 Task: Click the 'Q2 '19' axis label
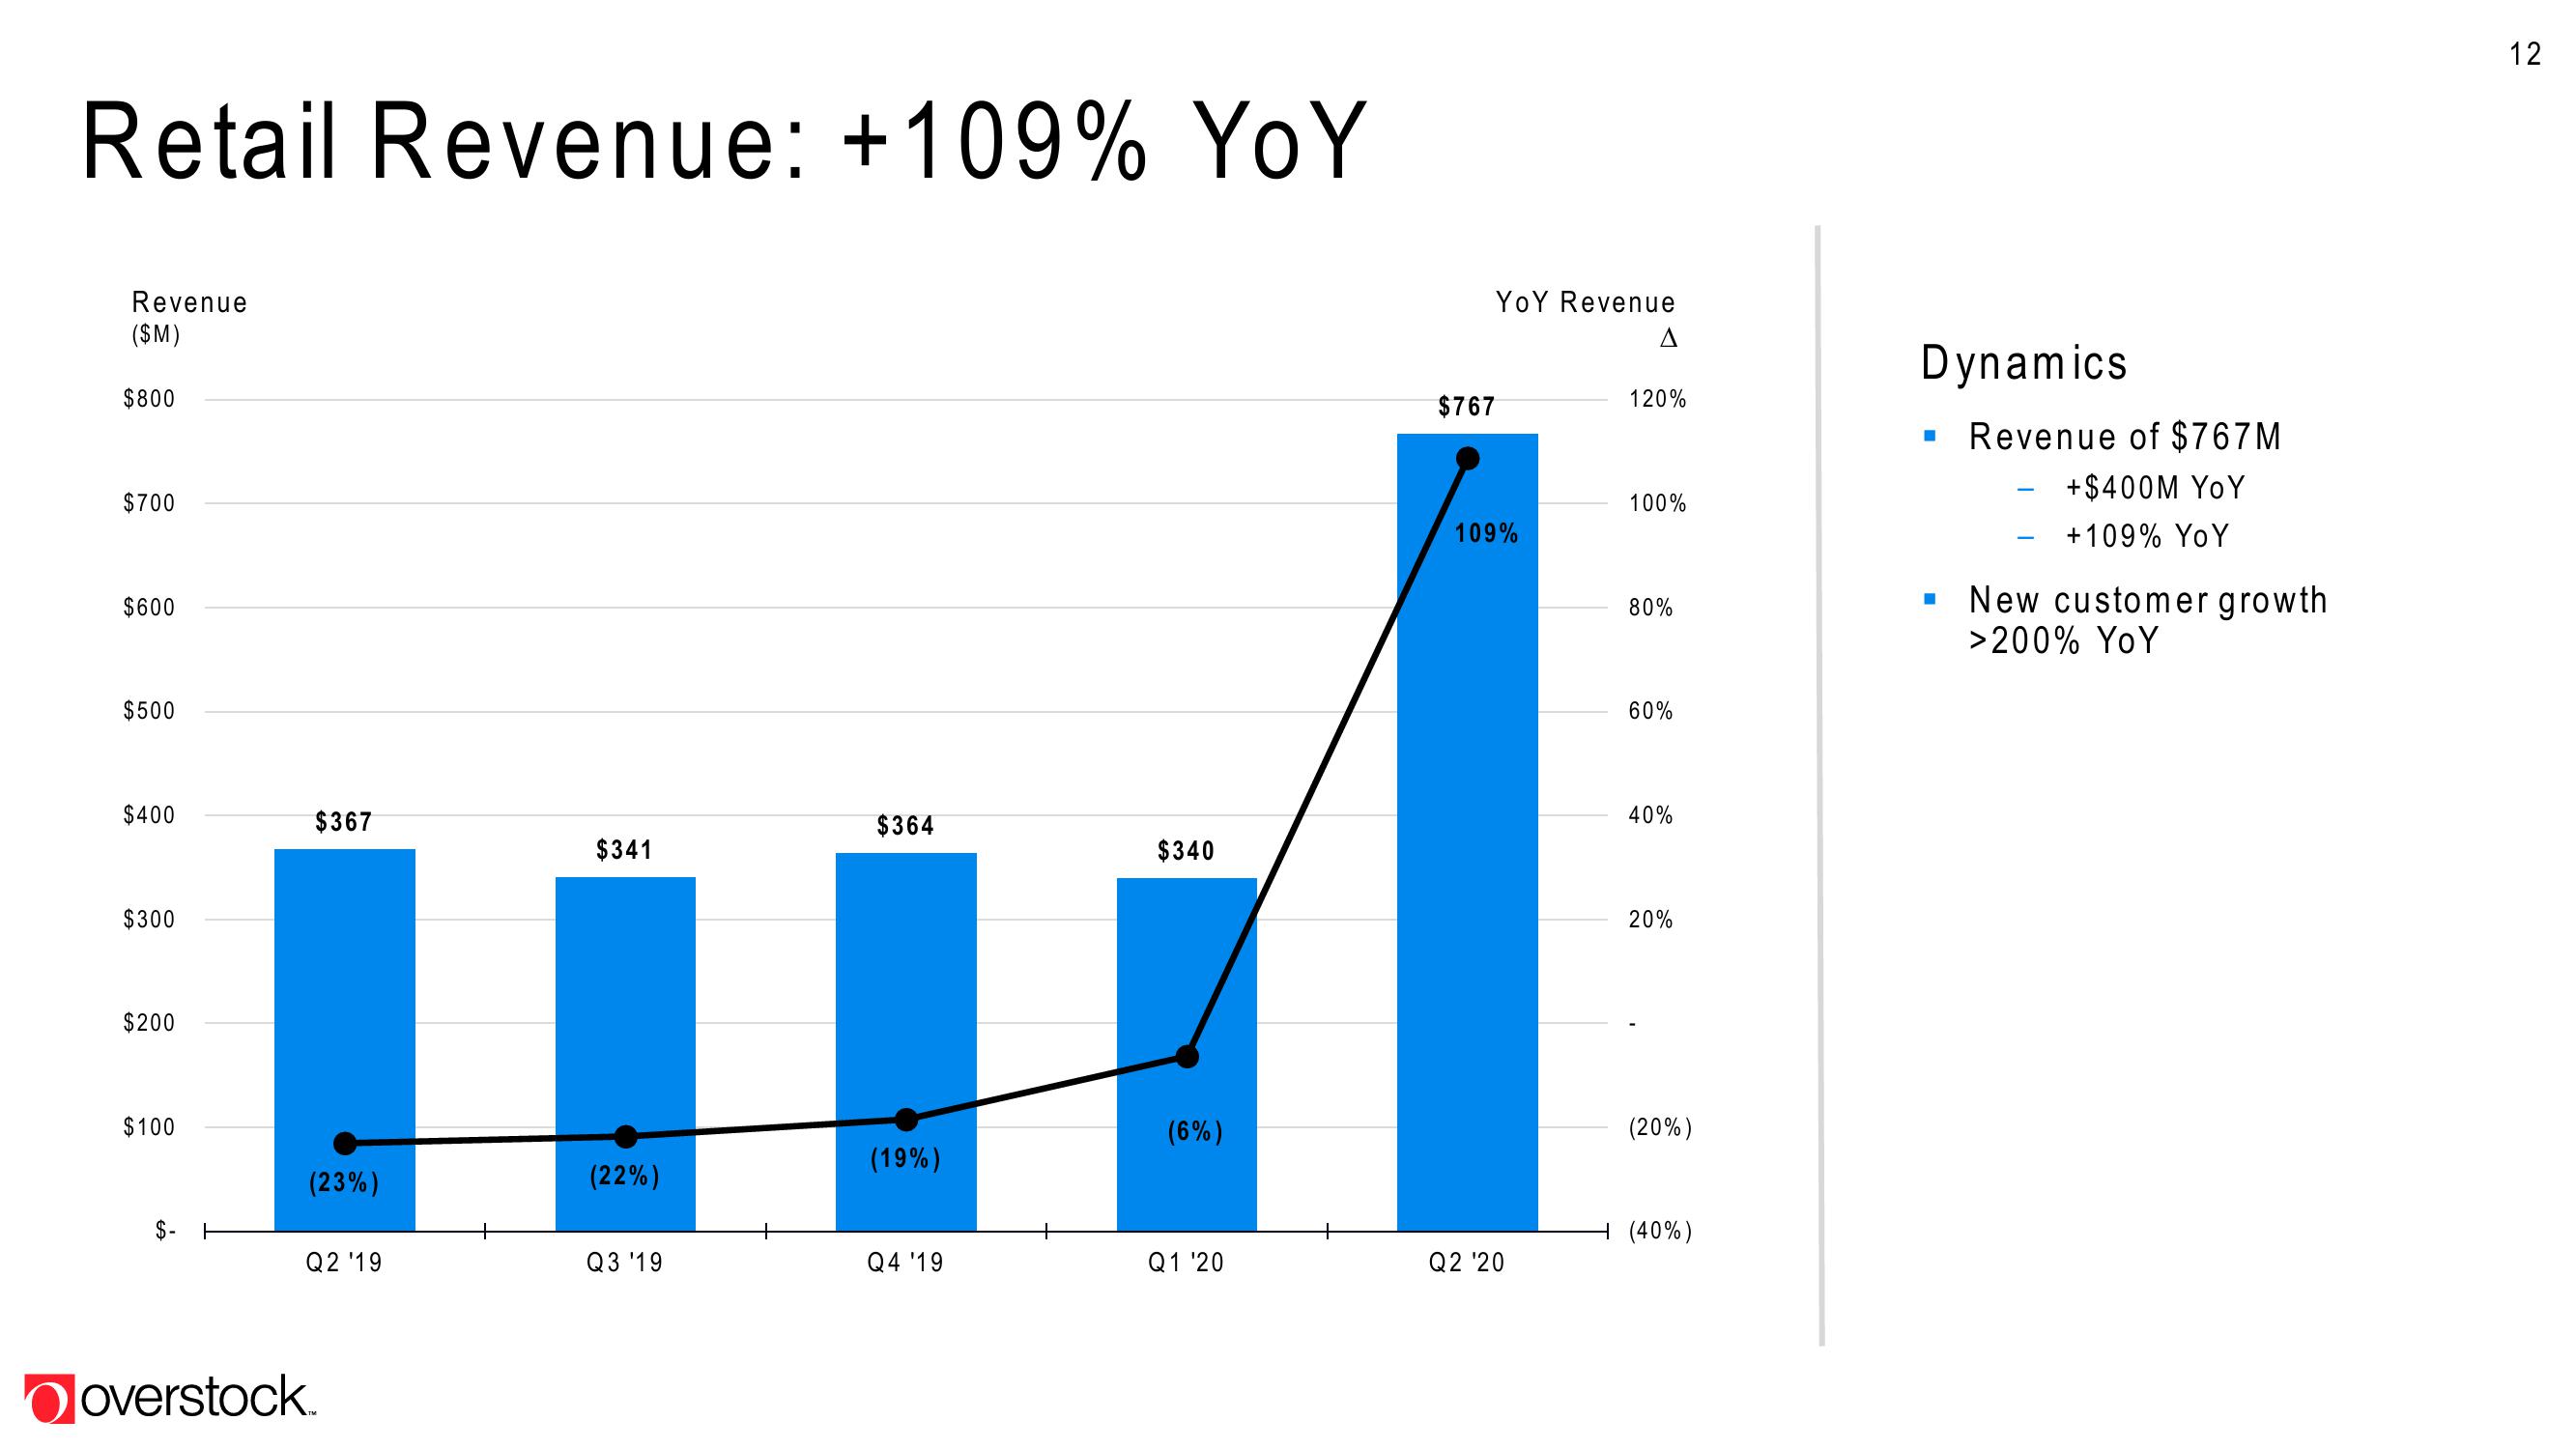point(344,1263)
